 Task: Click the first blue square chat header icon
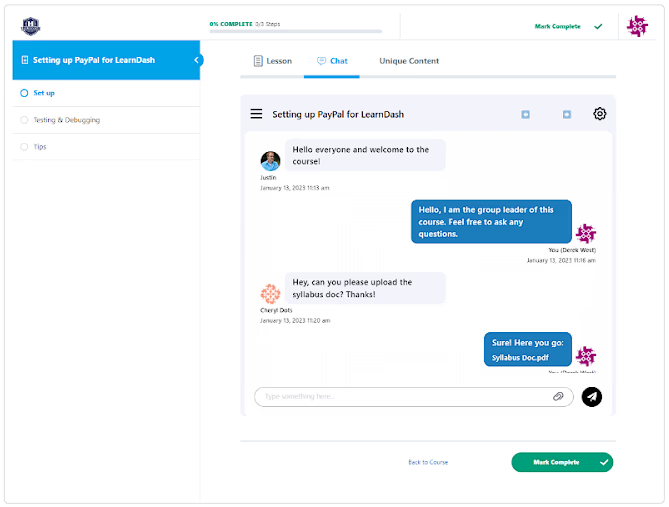526,114
